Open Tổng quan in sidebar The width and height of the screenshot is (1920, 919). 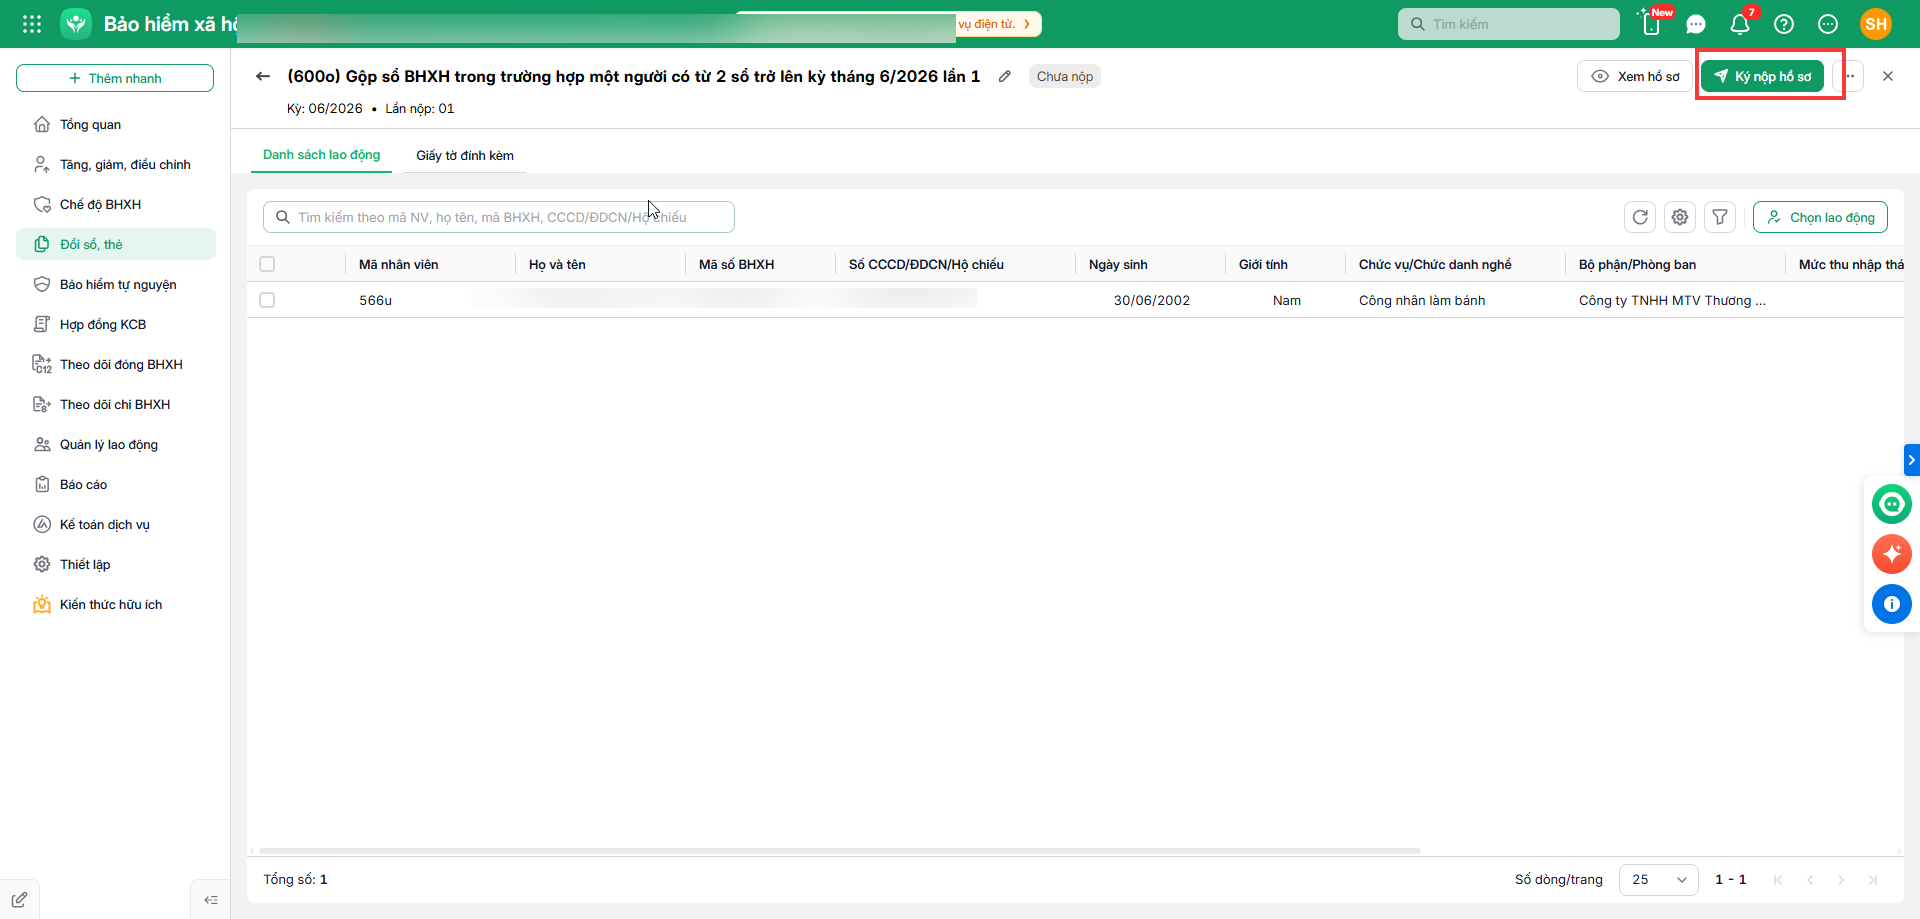[116, 124]
